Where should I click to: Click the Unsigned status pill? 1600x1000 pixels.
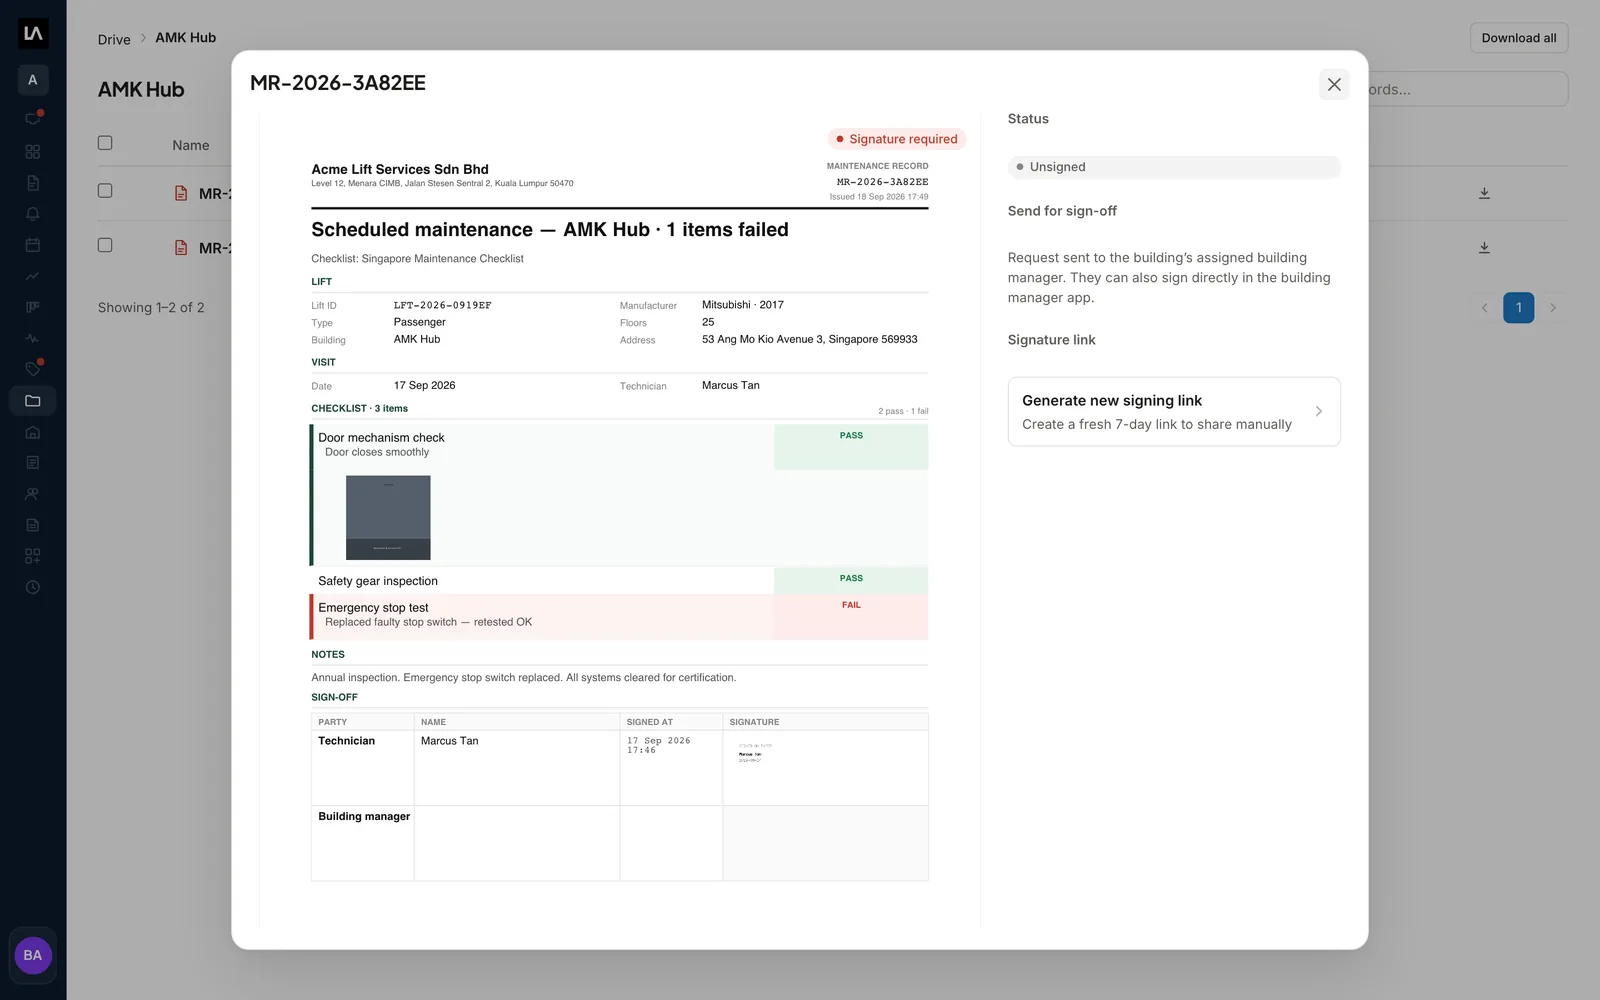(1174, 167)
